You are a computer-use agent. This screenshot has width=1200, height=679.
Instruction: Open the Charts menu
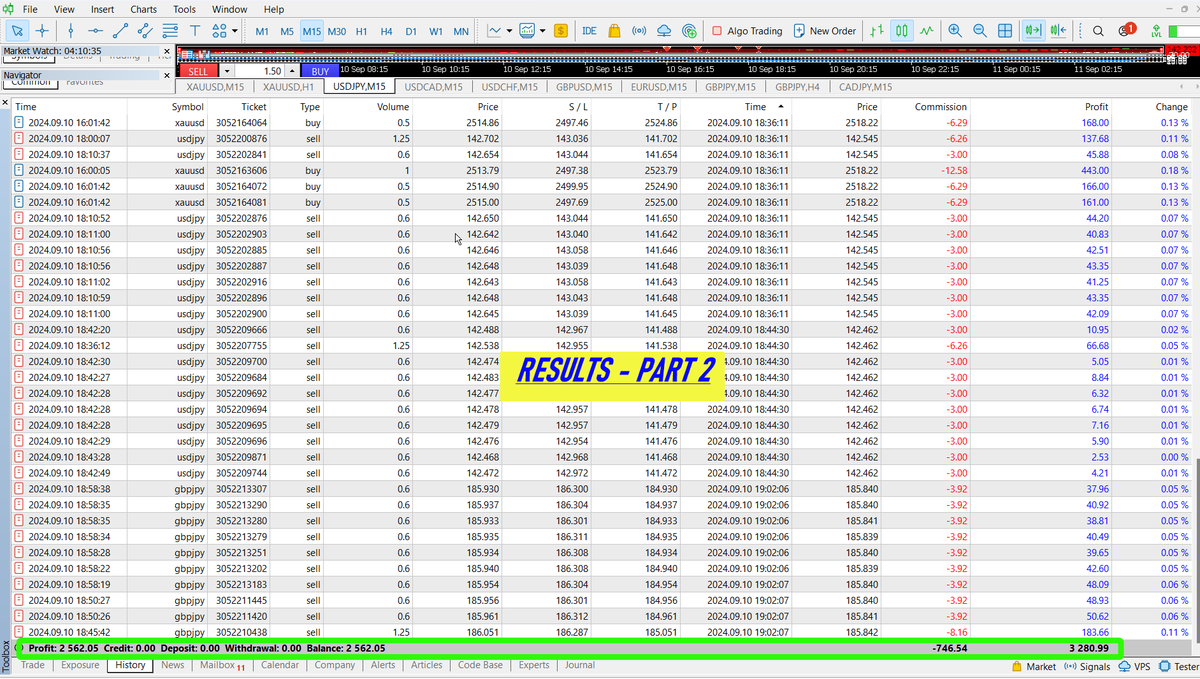(143, 9)
